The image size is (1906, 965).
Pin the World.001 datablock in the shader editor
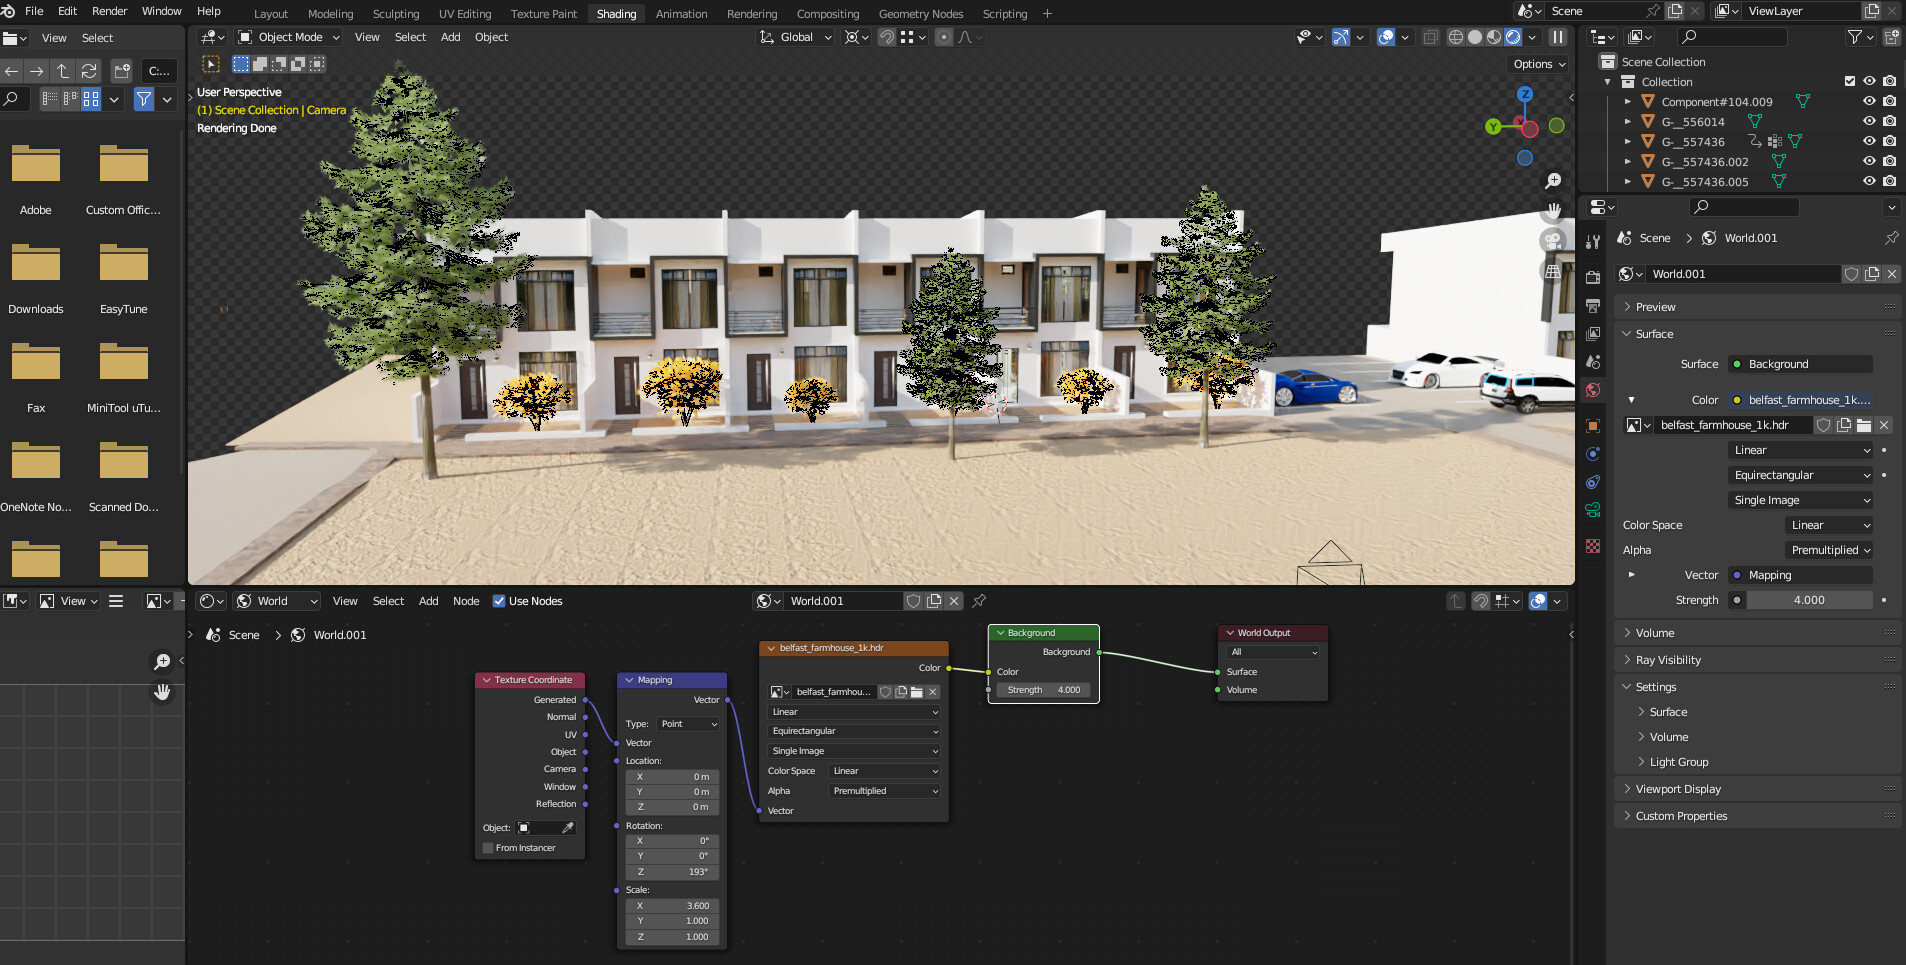pyautogui.click(x=979, y=601)
